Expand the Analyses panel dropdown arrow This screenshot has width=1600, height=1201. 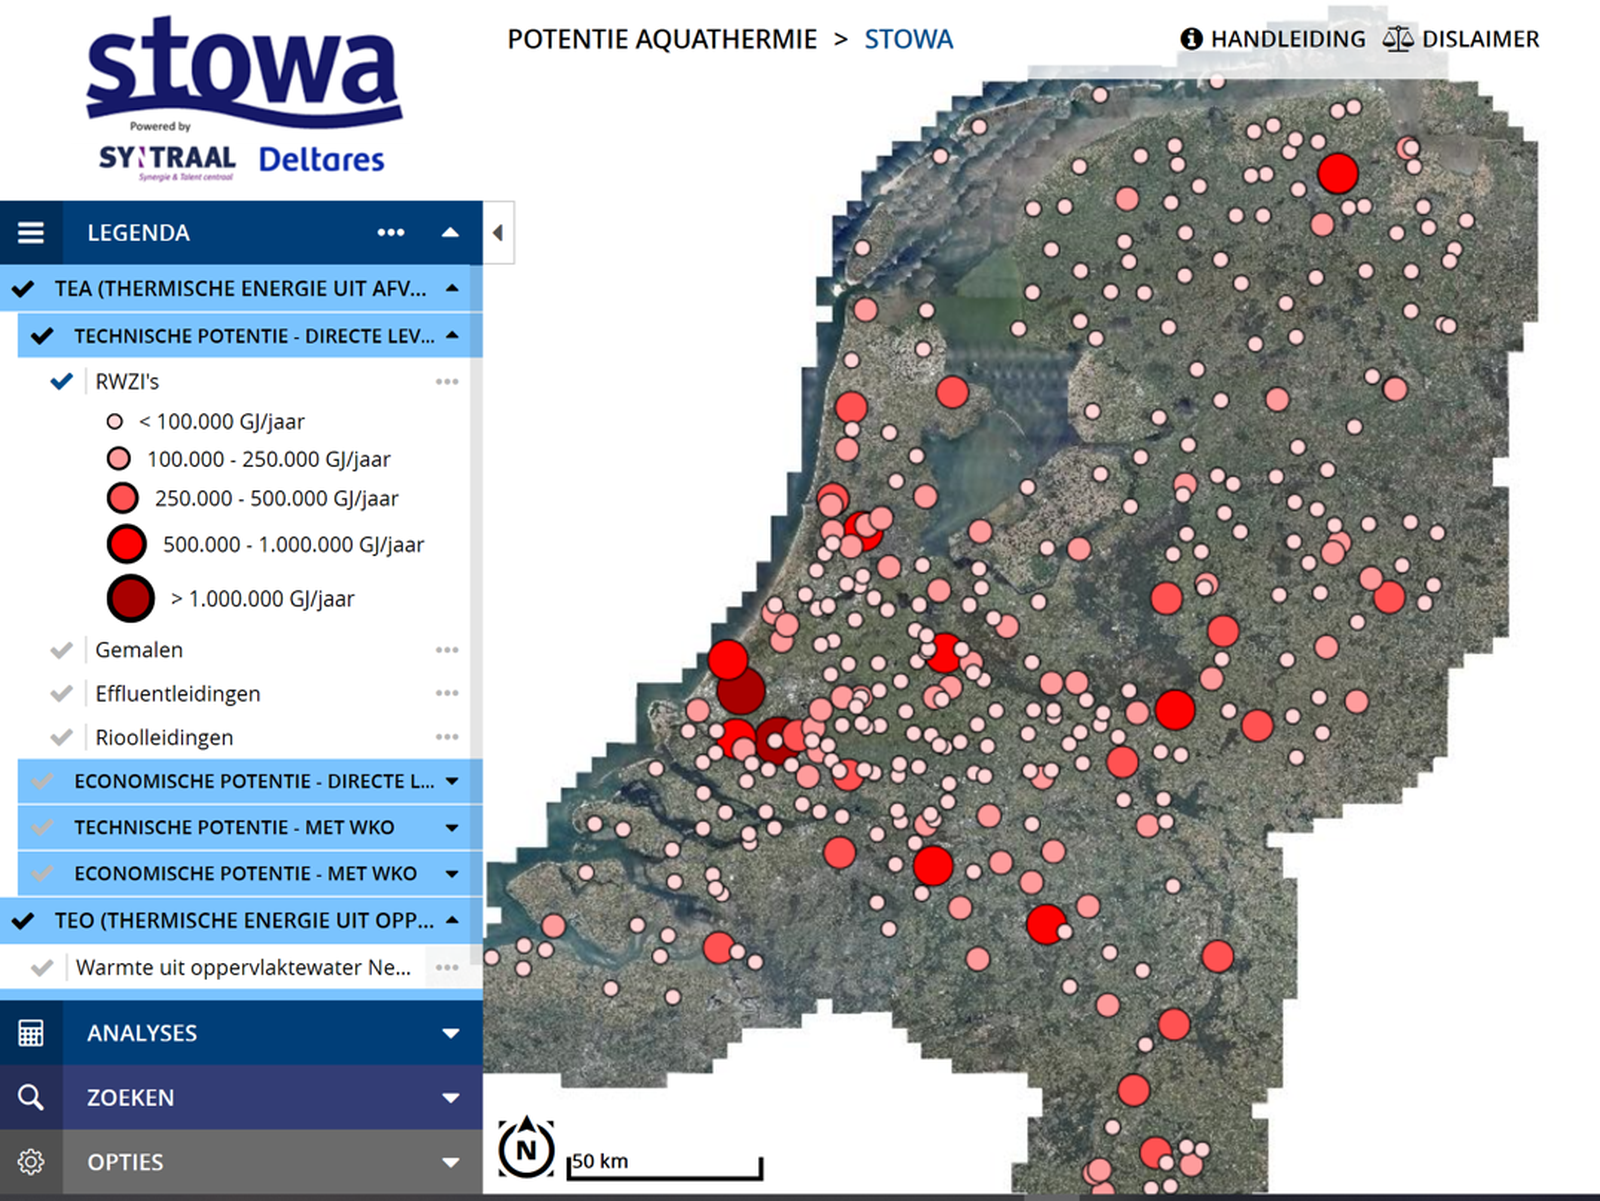(451, 1033)
